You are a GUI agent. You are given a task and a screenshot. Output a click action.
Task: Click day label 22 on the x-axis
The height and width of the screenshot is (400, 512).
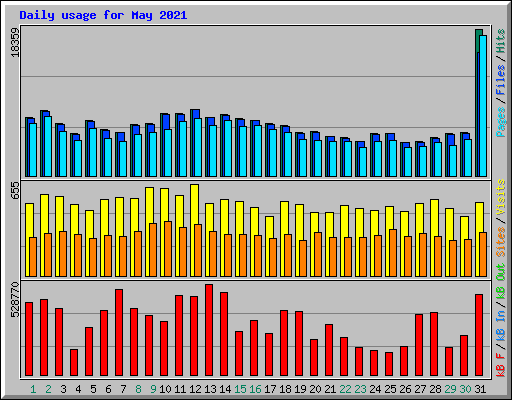[x=345, y=389]
